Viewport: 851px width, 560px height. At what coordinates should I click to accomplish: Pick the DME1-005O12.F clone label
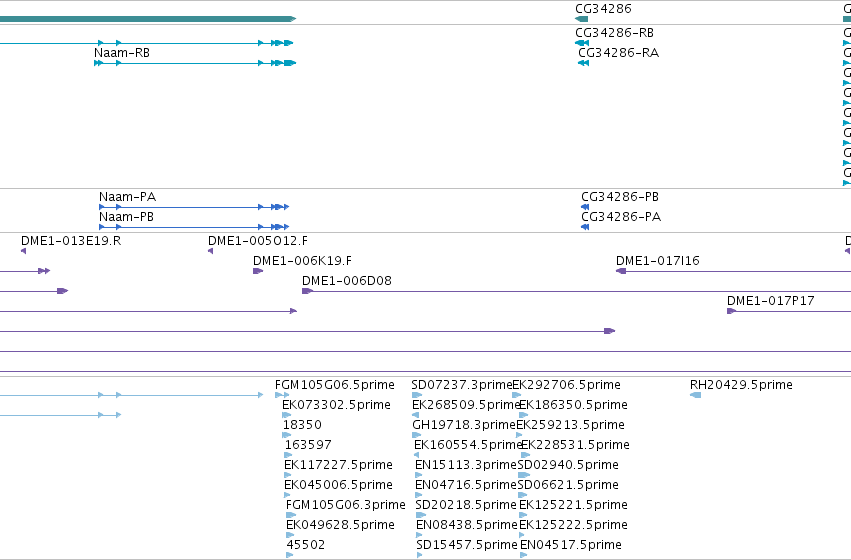[258, 240]
